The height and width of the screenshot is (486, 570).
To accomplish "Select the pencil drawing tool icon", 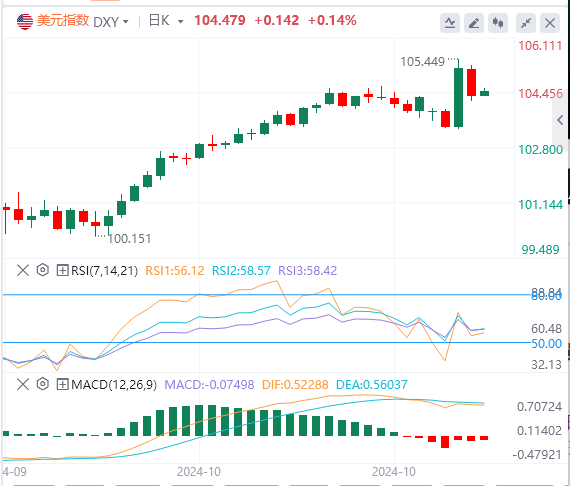I will point(474,23).
